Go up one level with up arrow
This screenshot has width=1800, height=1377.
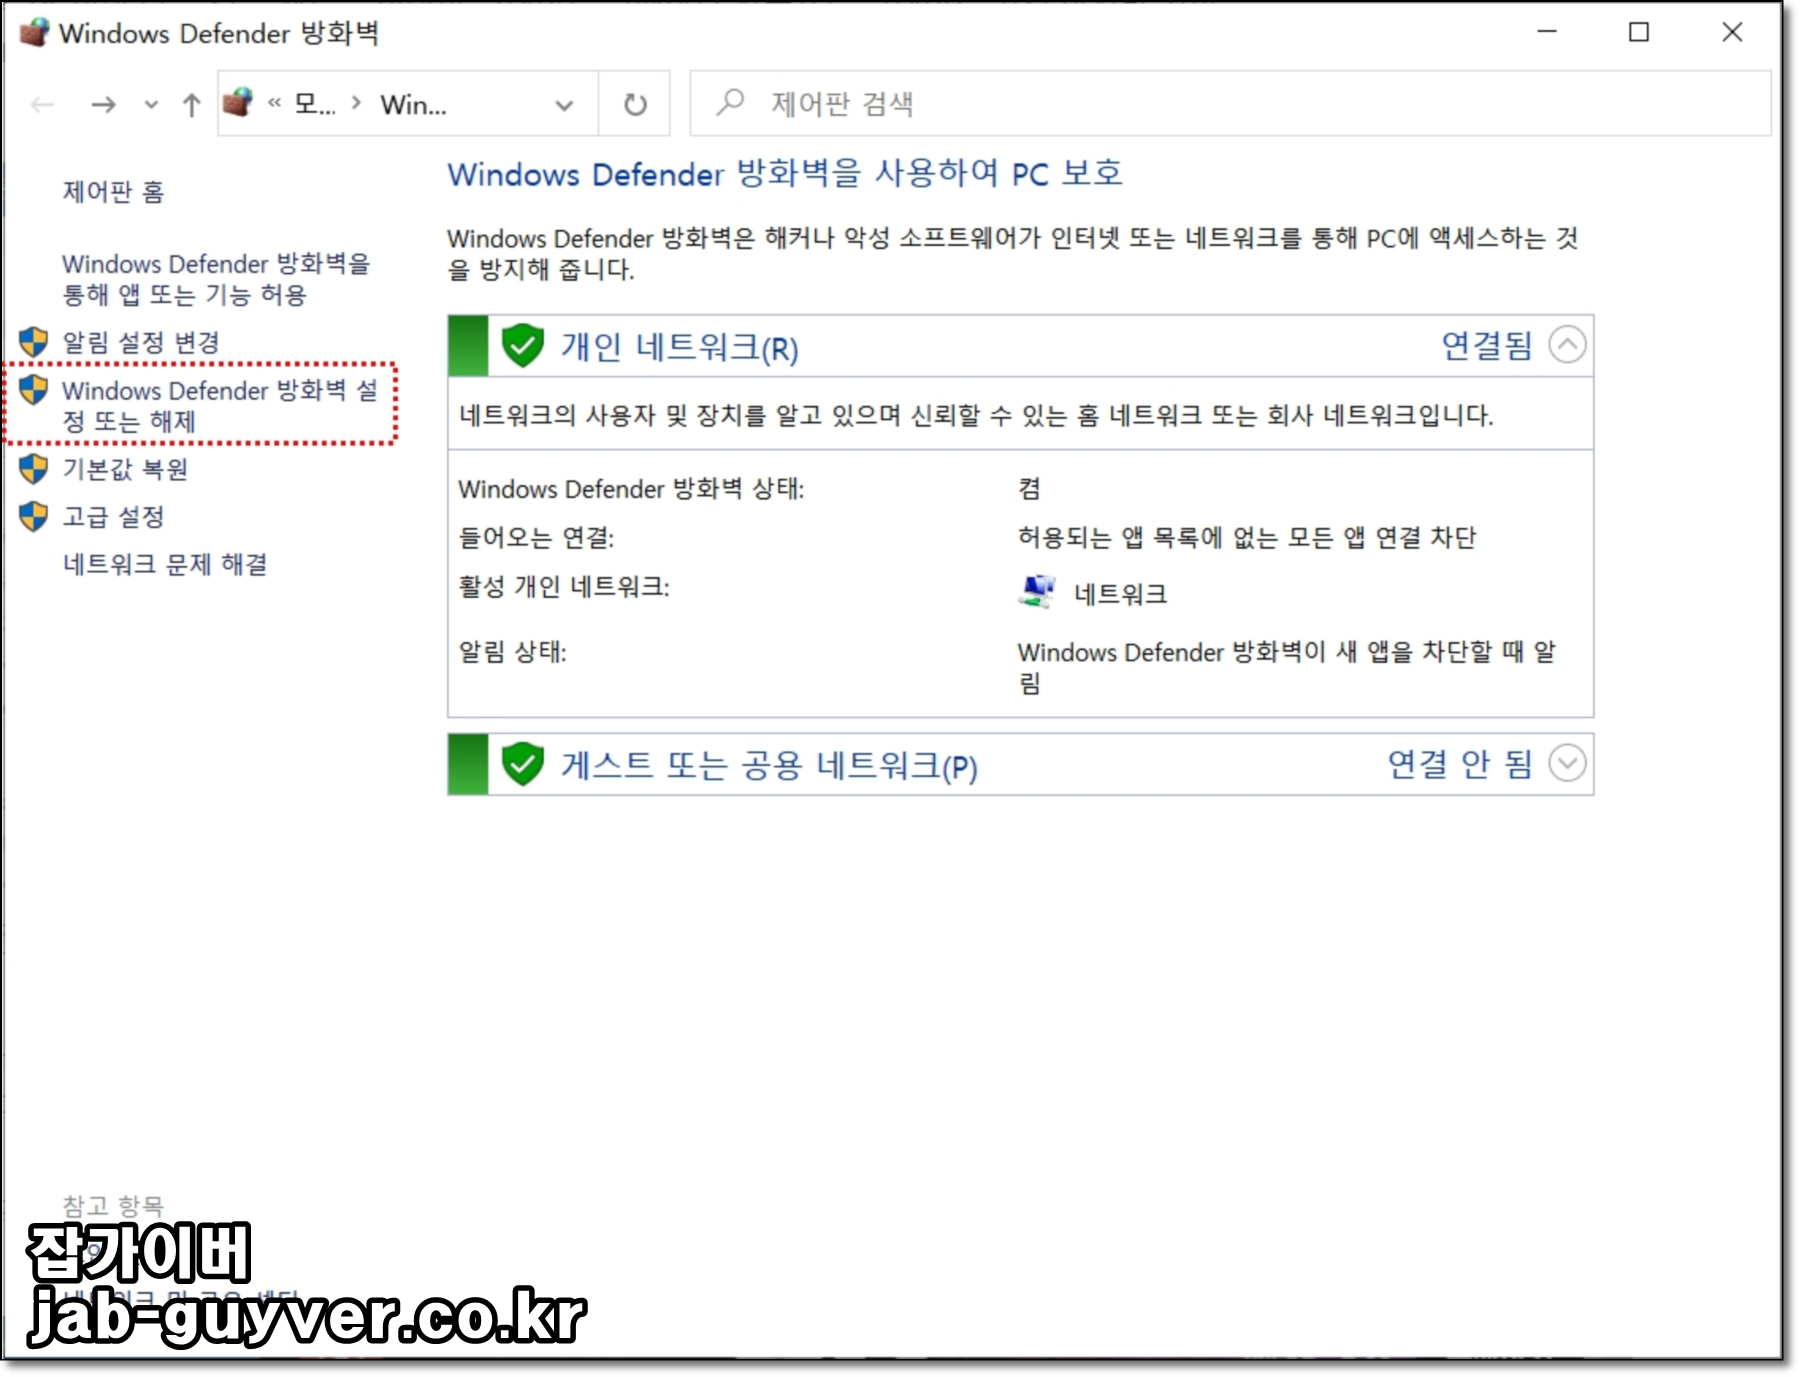[192, 104]
